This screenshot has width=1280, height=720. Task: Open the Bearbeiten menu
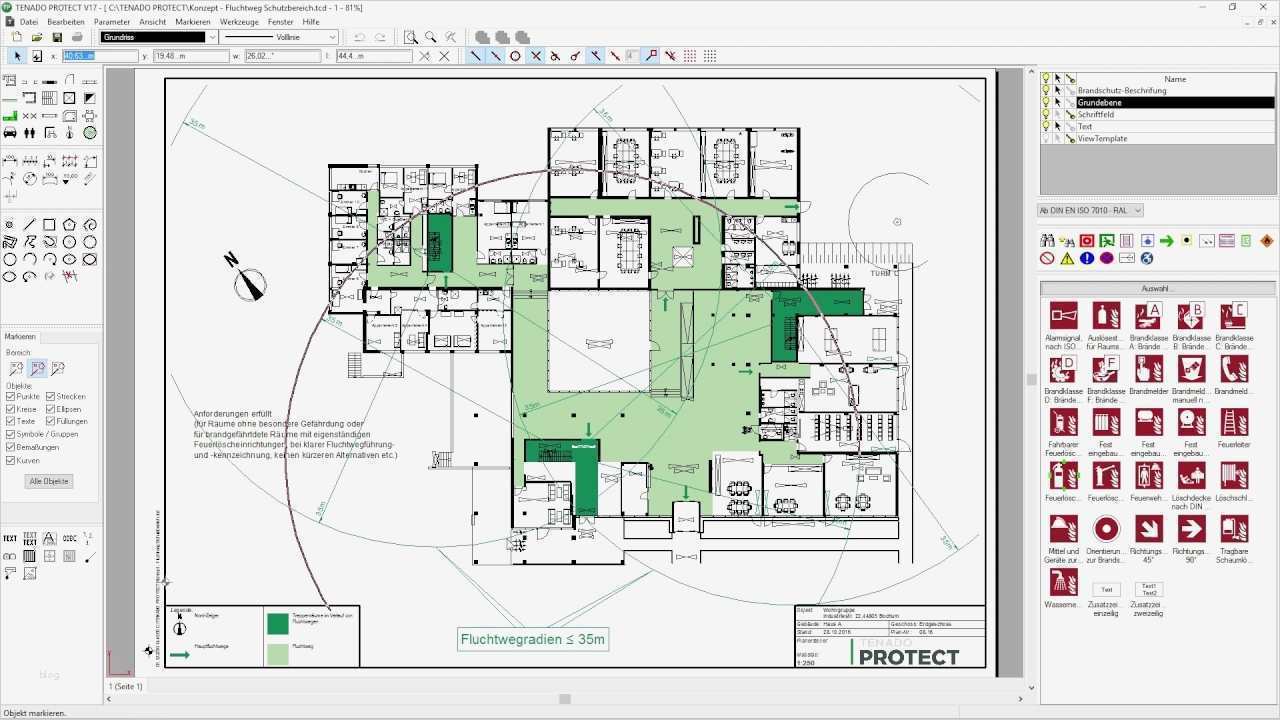point(66,21)
